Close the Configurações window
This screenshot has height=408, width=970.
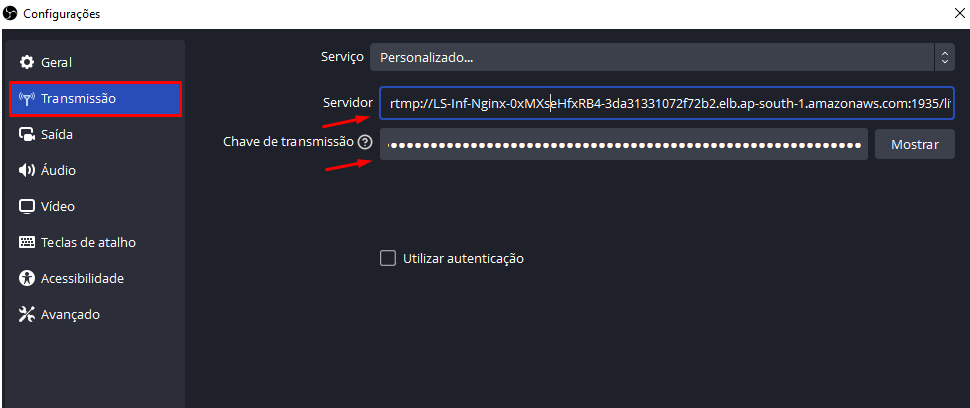pos(959,14)
